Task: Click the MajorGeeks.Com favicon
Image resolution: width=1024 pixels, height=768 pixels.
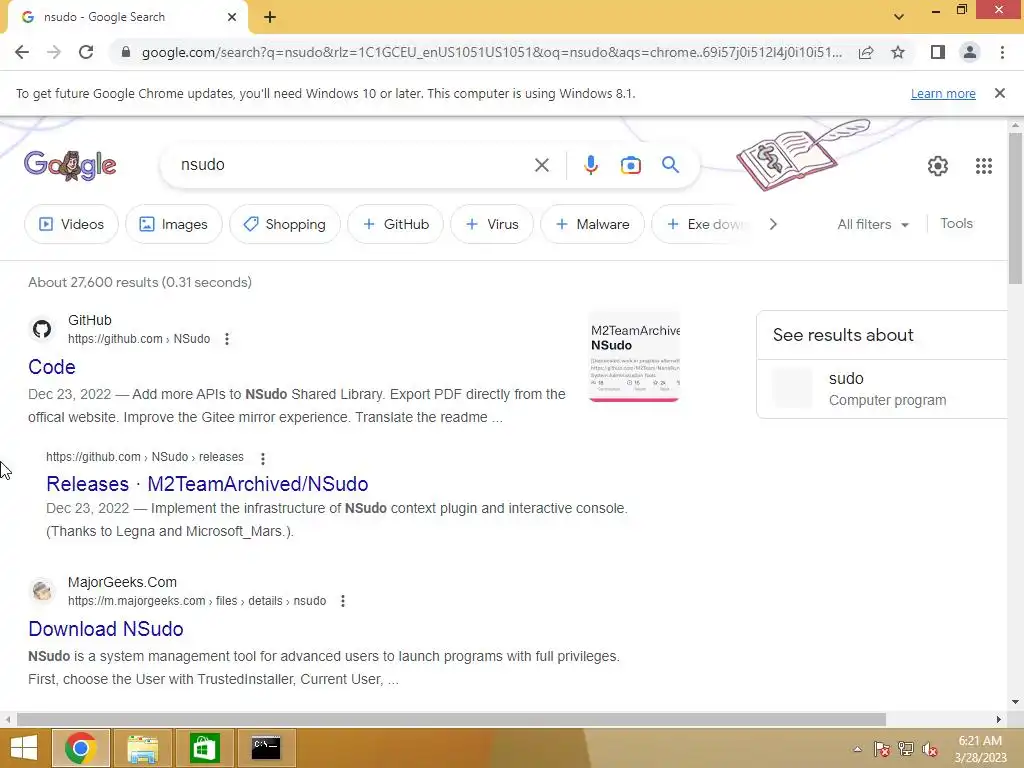Action: coord(42,590)
